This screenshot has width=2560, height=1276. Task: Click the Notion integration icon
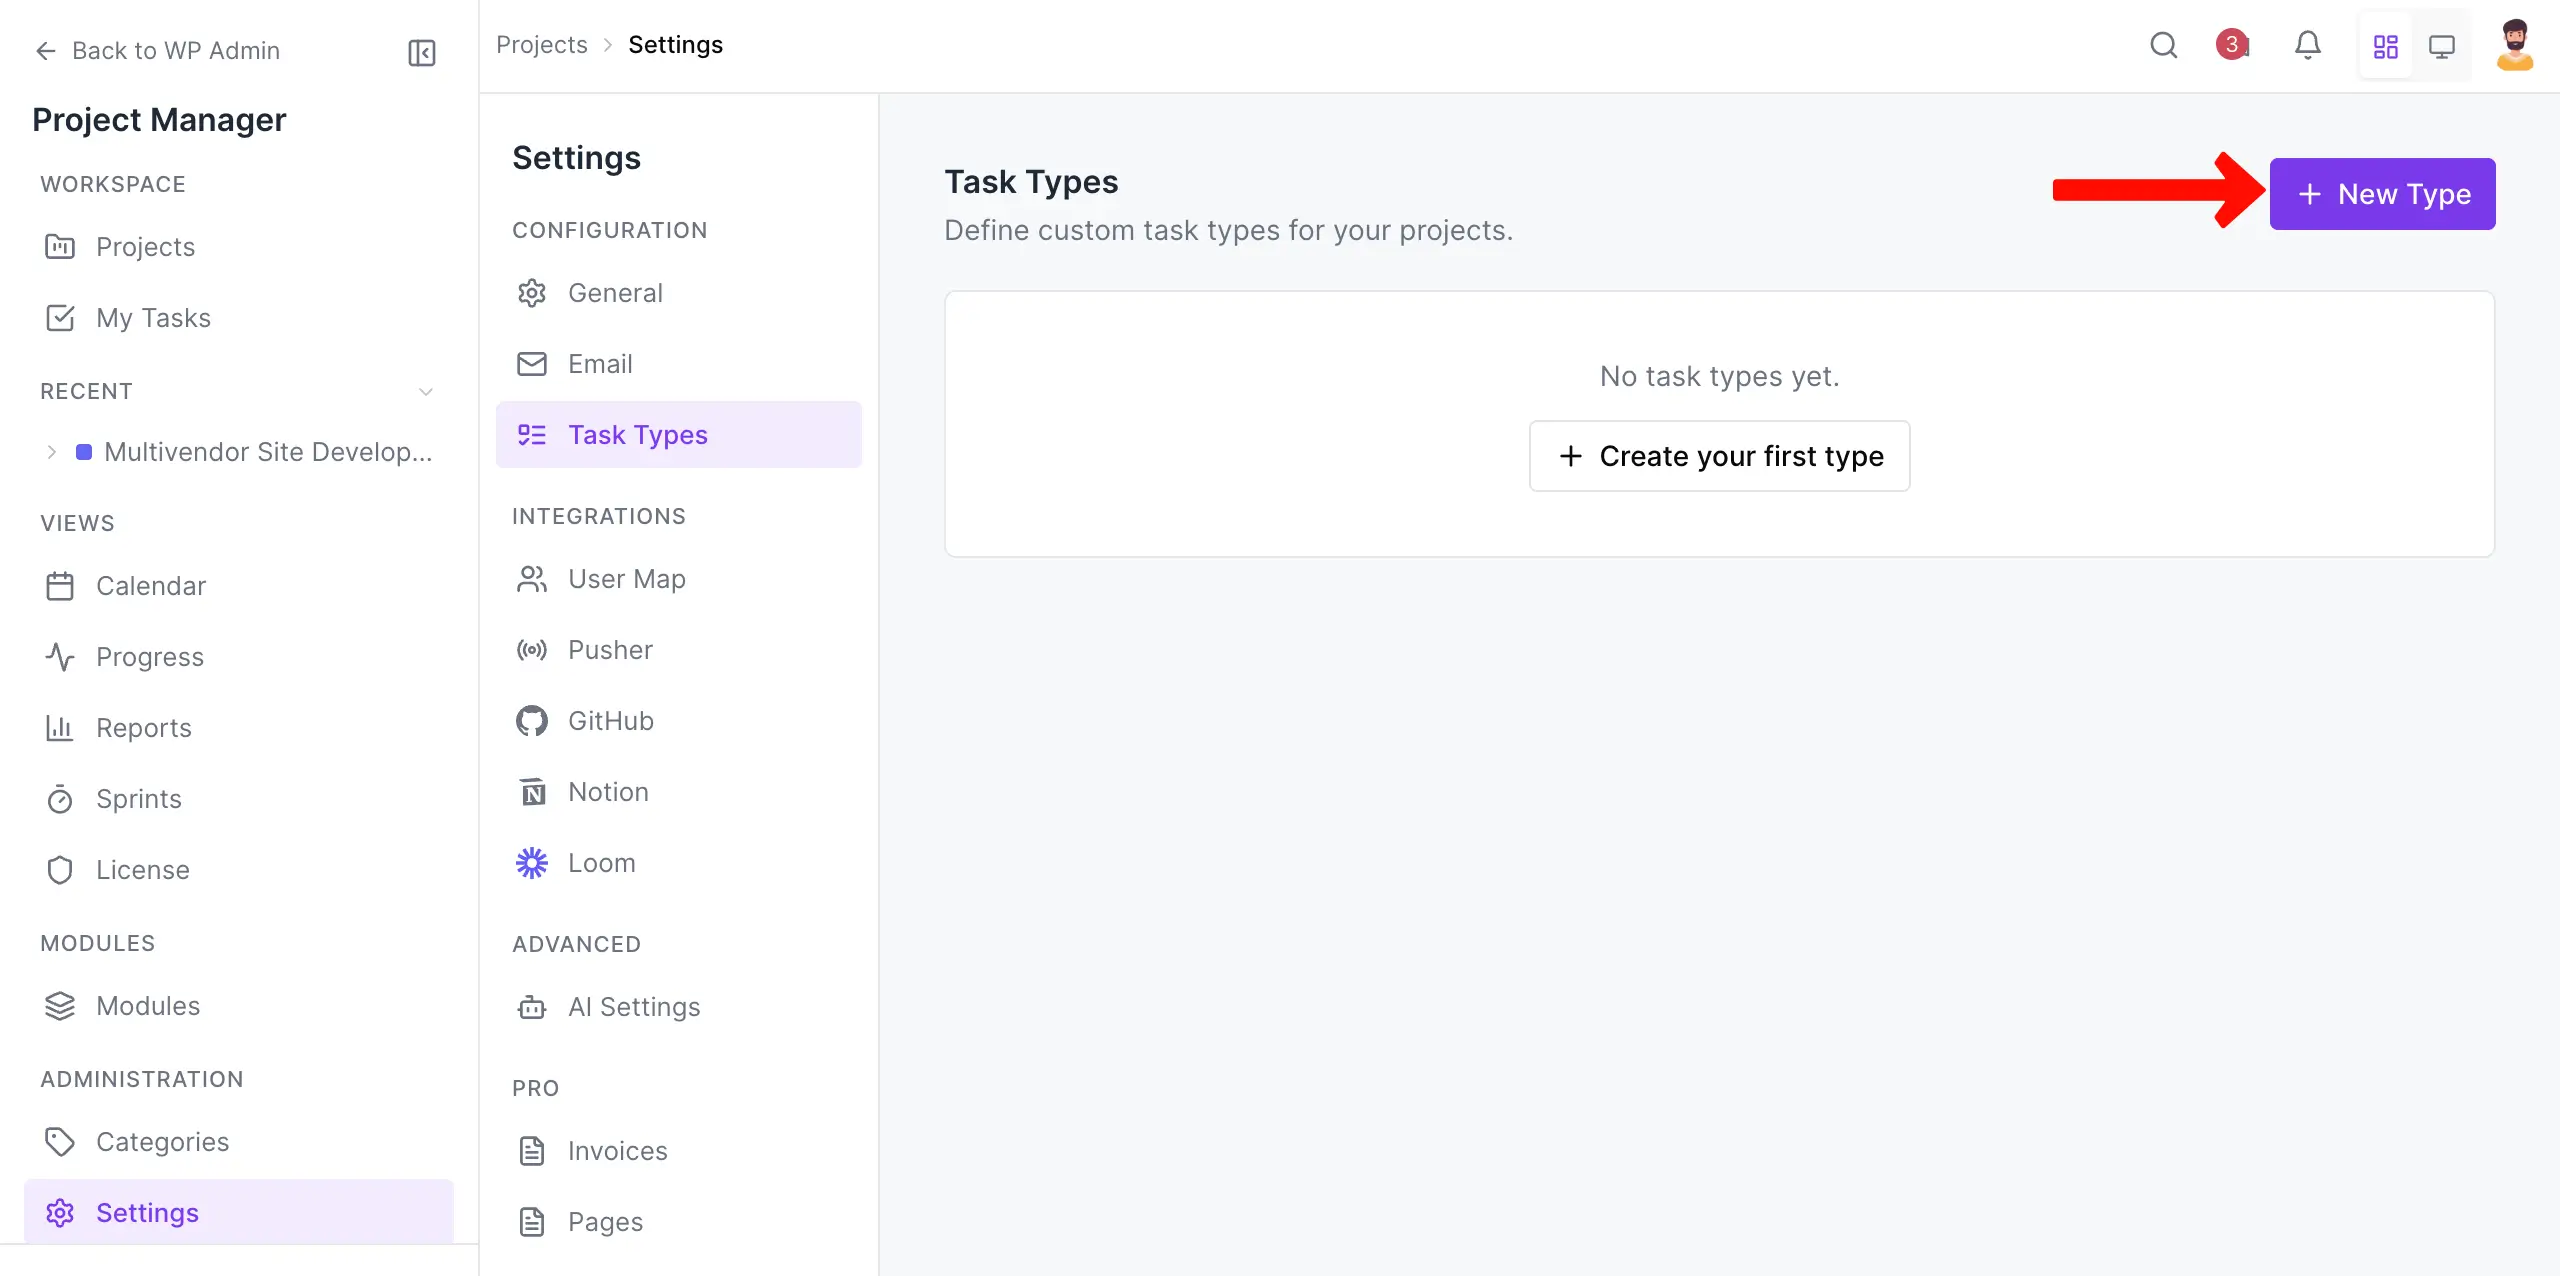click(531, 791)
